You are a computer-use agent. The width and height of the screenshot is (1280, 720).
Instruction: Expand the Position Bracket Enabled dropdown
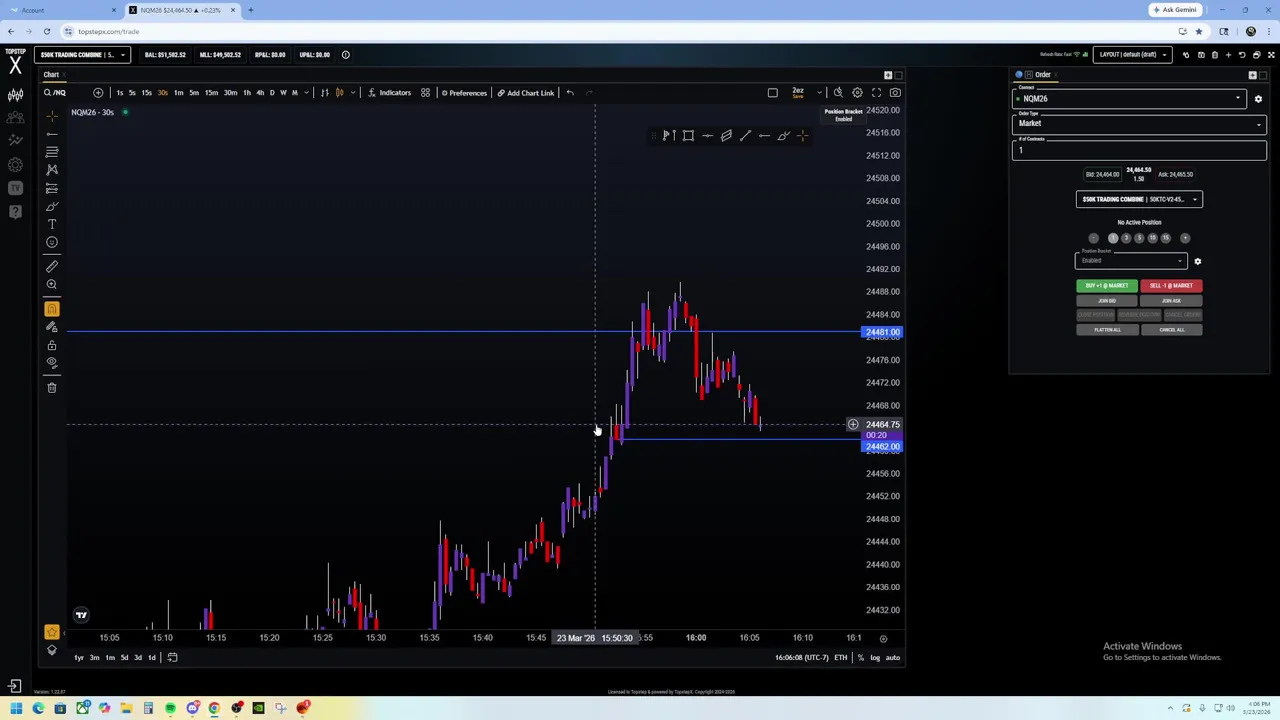point(1131,261)
